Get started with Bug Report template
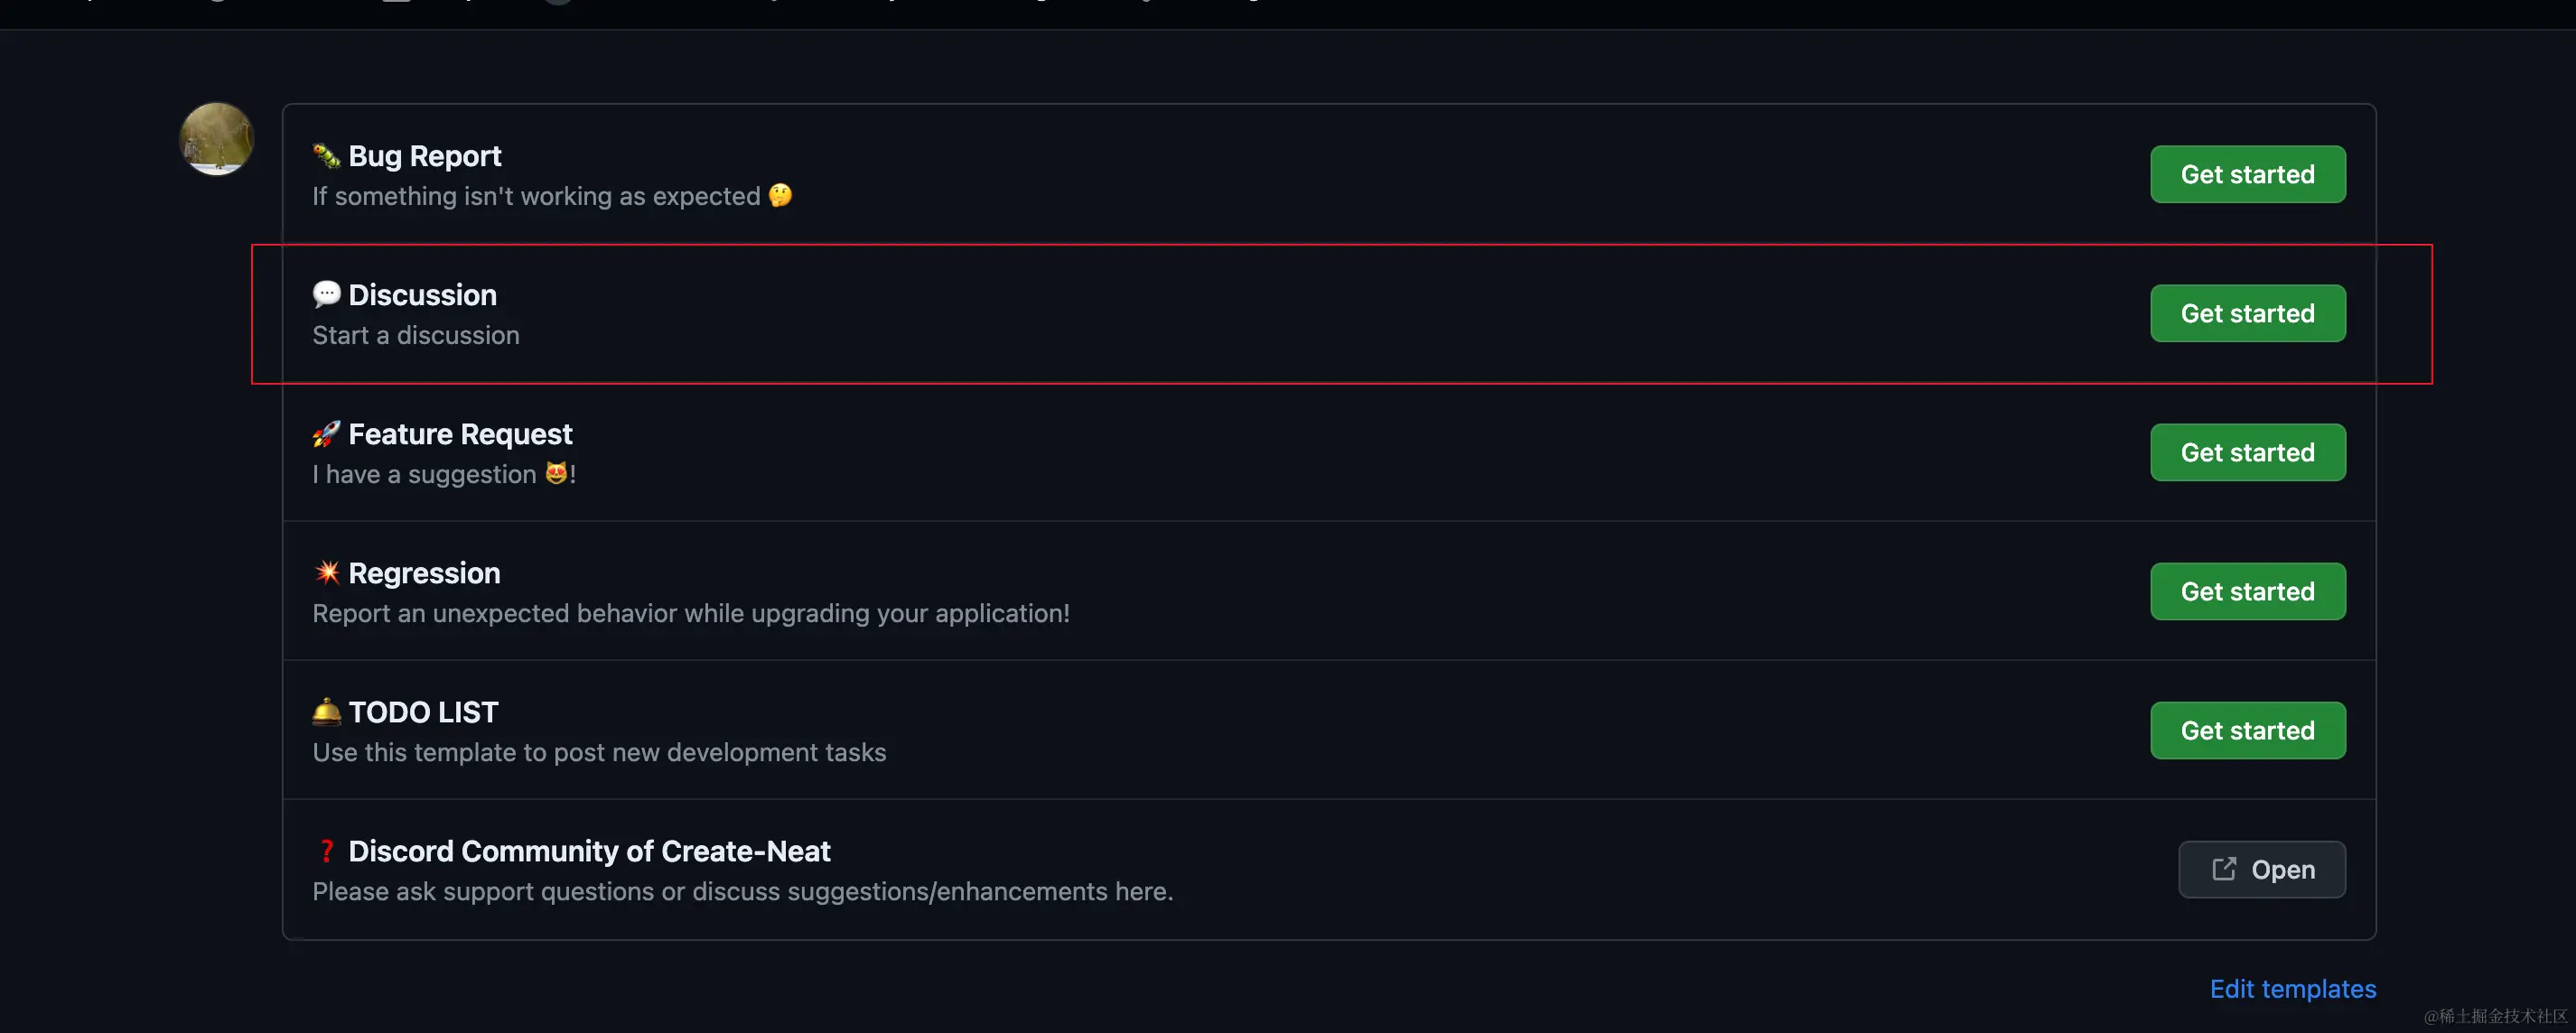The image size is (2576, 1033). point(2247,174)
